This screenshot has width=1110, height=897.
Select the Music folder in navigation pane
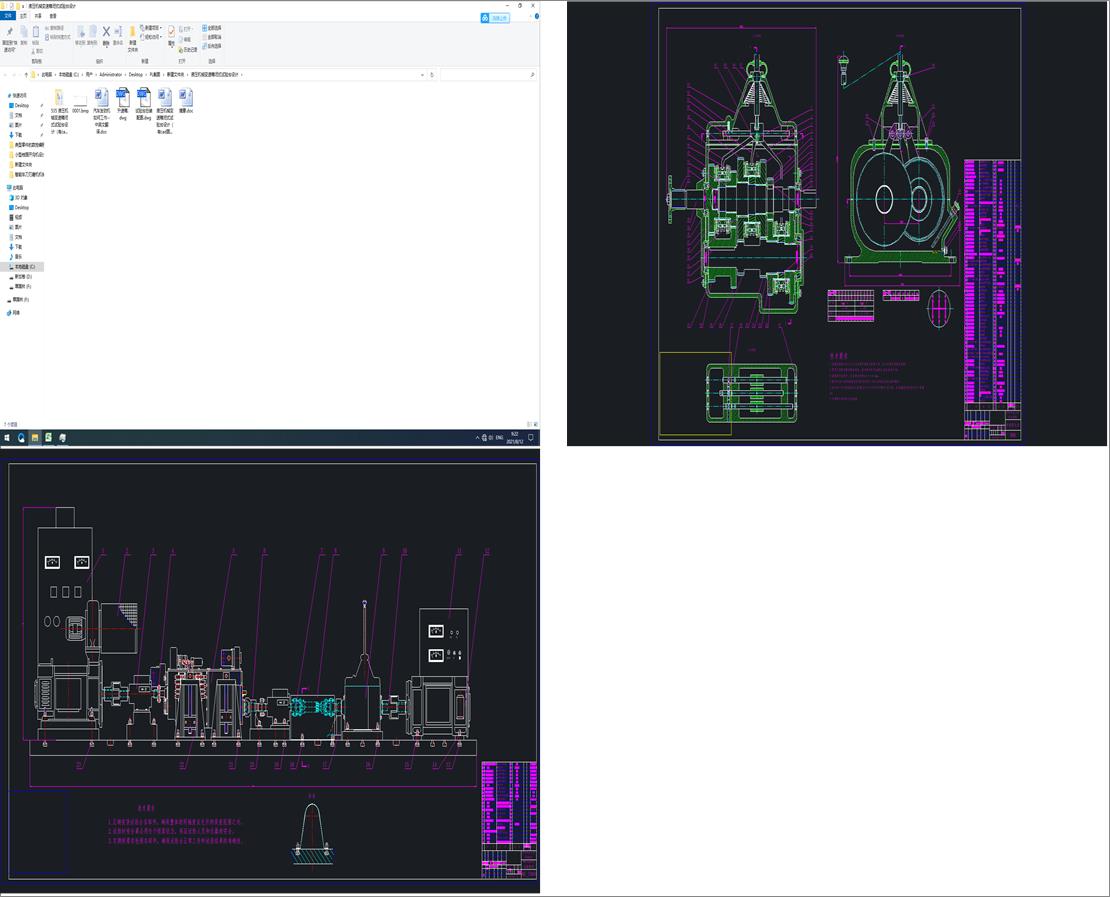click(x=18, y=257)
